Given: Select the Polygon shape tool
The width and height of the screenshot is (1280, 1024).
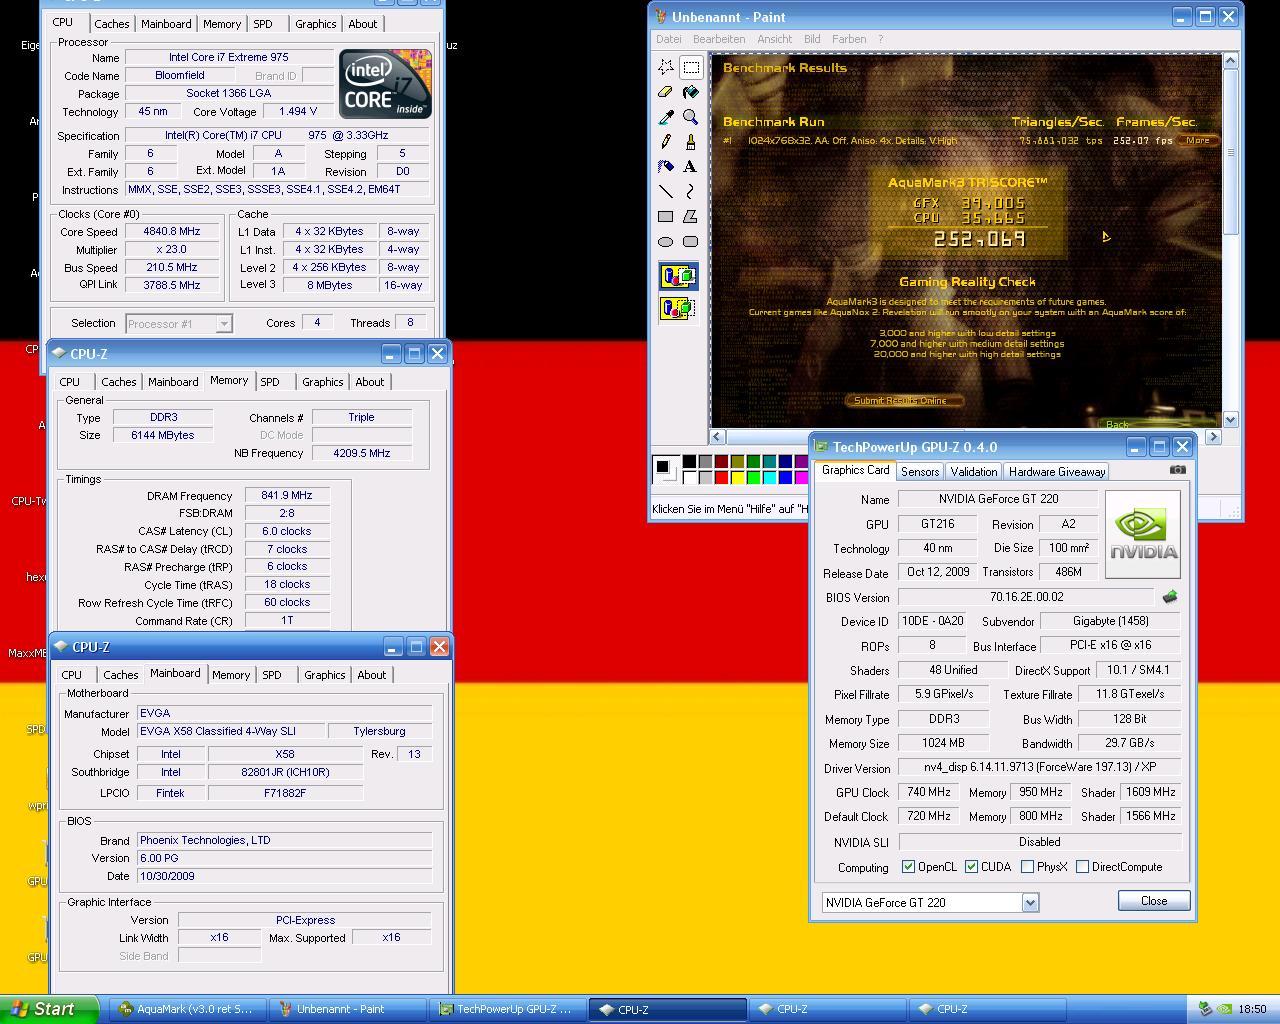Looking at the screenshot, I should point(691,216).
